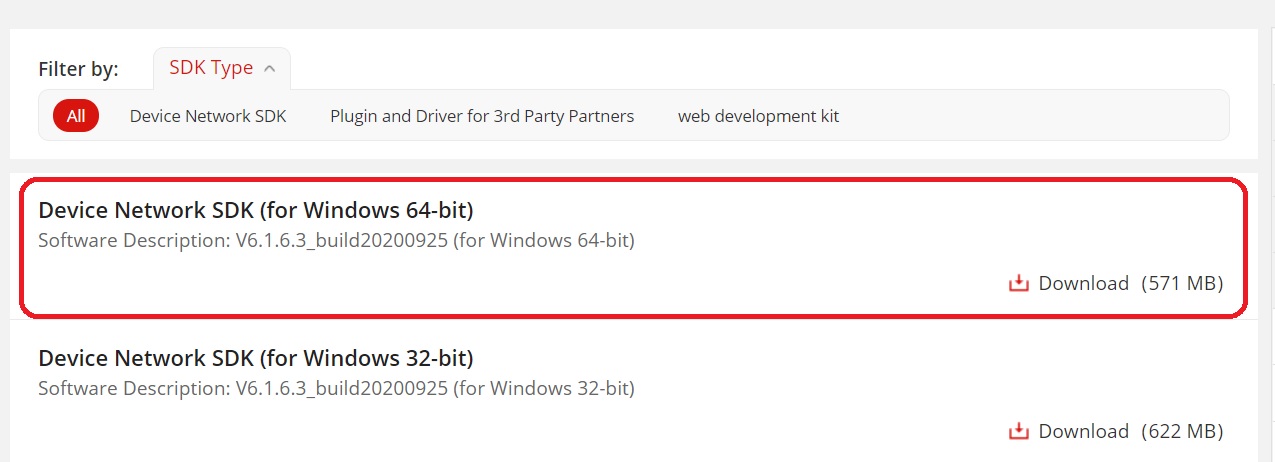Viewport: 1275px width, 462px height.
Task: Filter by 'Plugin and Driver for 3rd Party Partners'
Action: pos(482,116)
